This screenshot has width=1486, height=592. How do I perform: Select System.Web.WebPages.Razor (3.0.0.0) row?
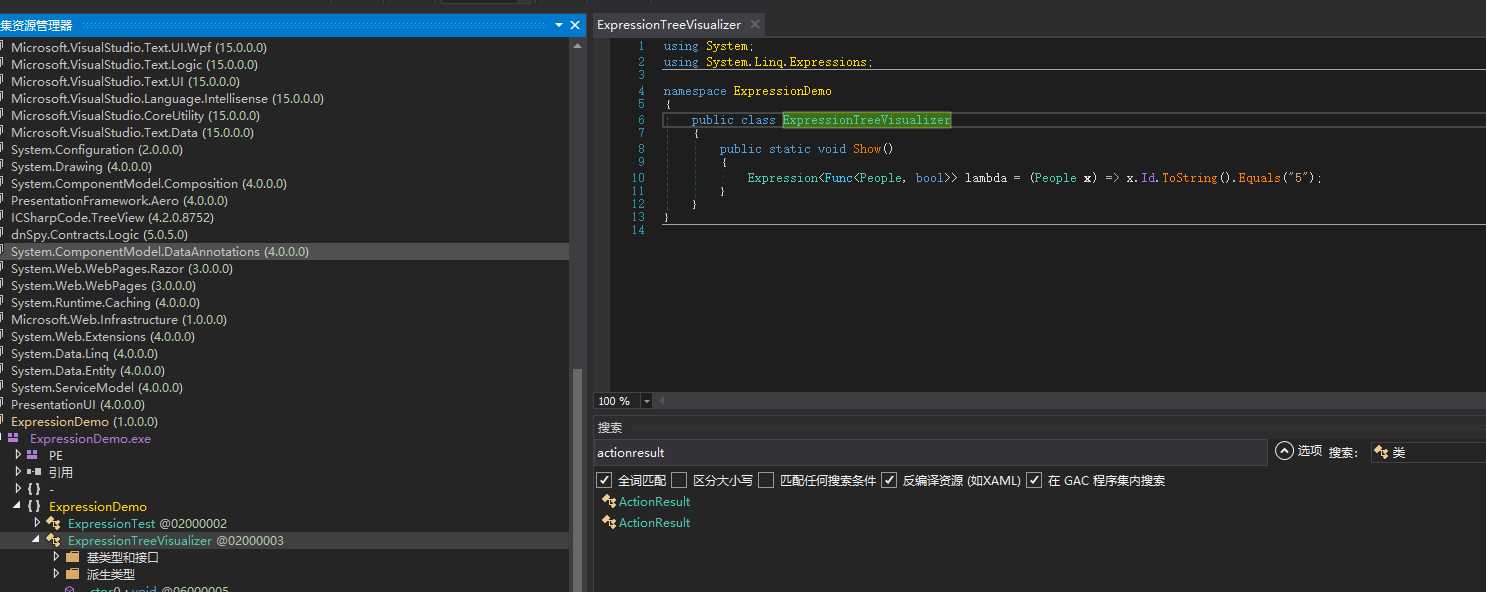click(285, 268)
